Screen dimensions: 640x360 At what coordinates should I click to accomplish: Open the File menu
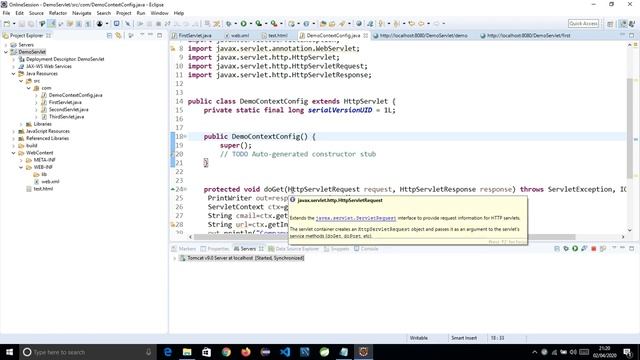[x=6, y=13]
